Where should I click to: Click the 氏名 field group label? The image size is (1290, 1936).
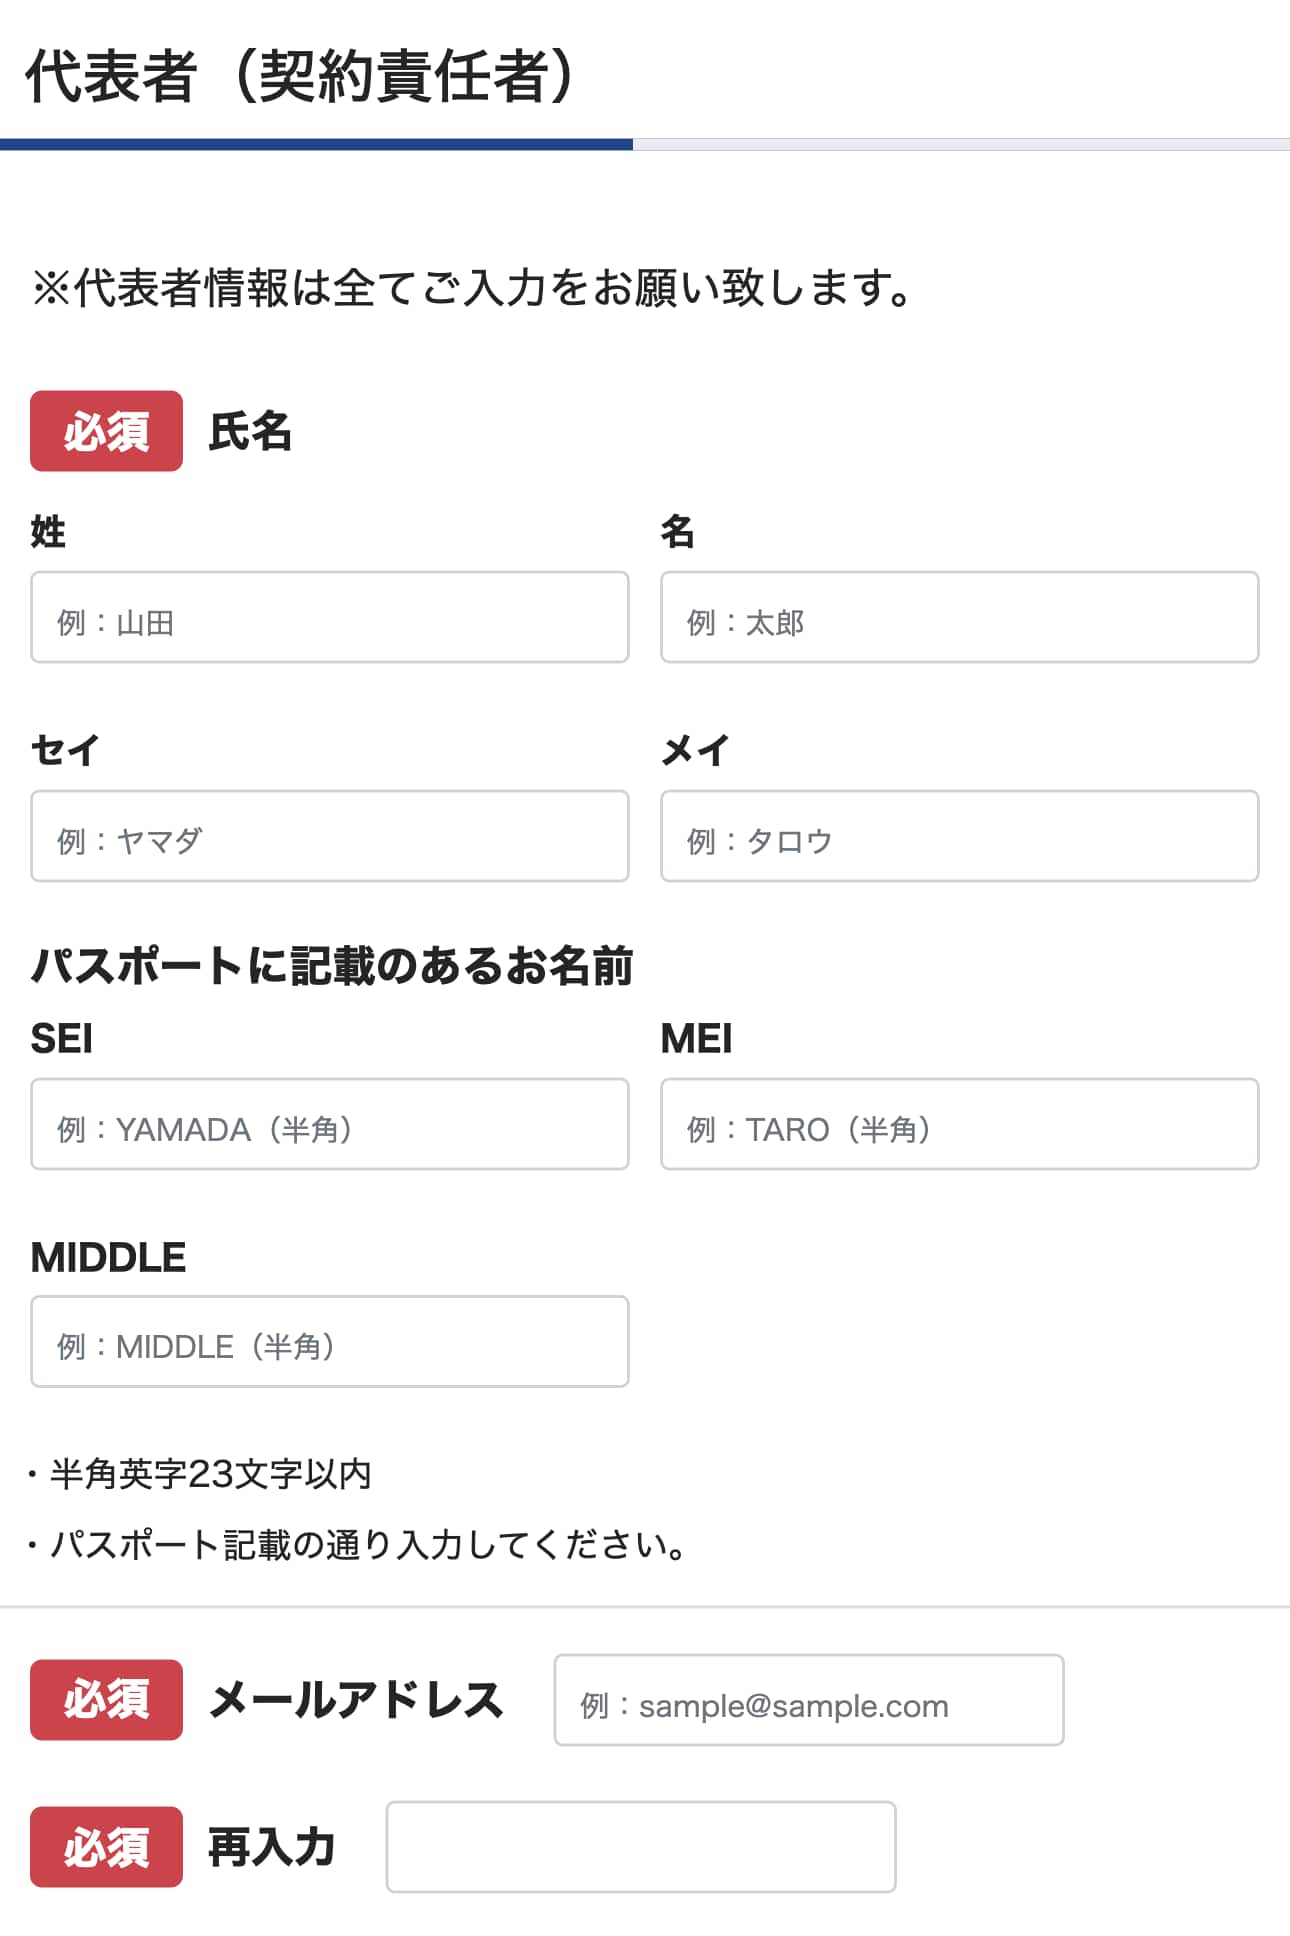(250, 432)
